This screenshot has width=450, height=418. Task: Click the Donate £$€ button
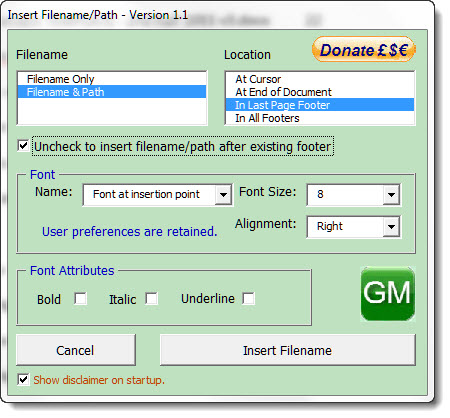click(x=364, y=50)
